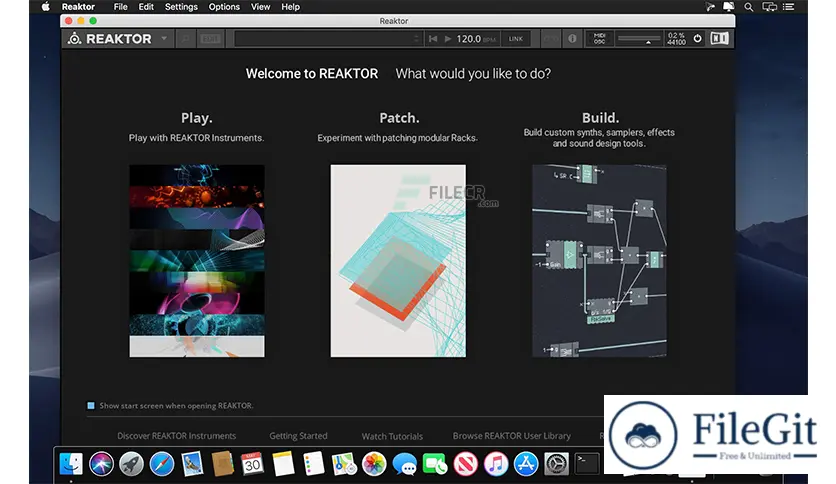Open FaceTime from the Dock
The height and width of the screenshot is (484, 836).
pyautogui.click(x=435, y=464)
